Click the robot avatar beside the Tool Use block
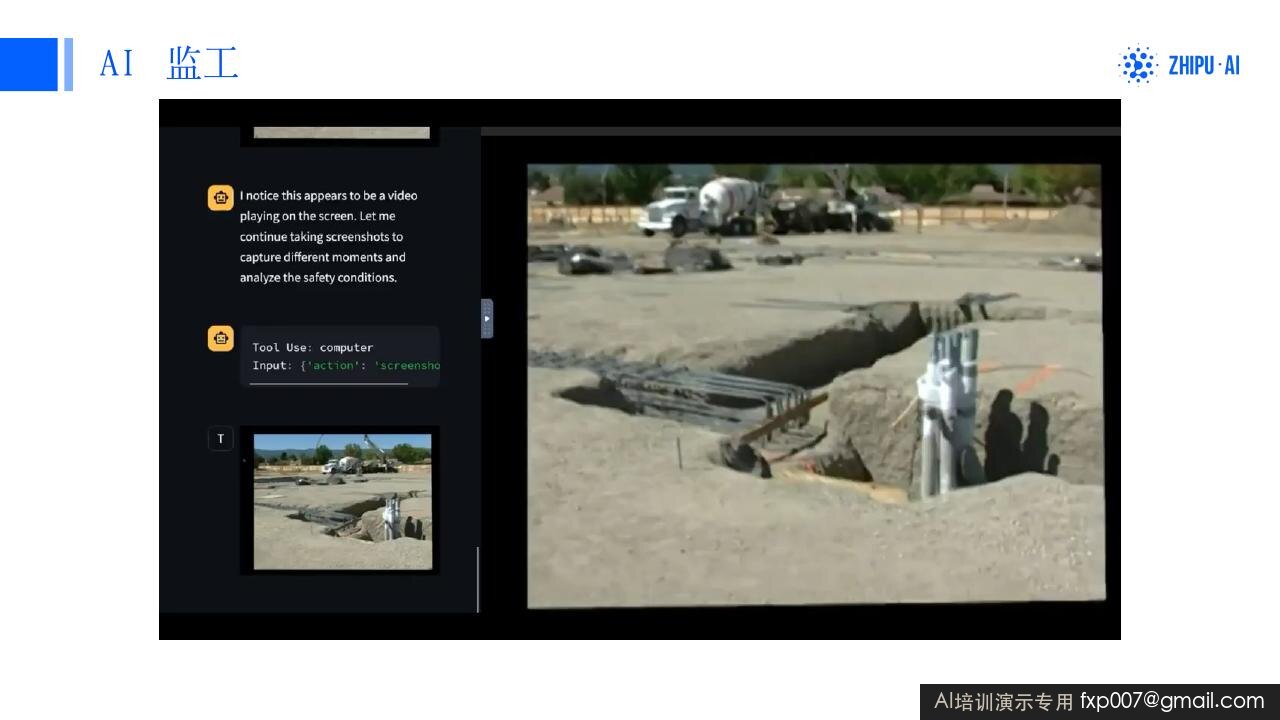 pyautogui.click(x=221, y=338)
